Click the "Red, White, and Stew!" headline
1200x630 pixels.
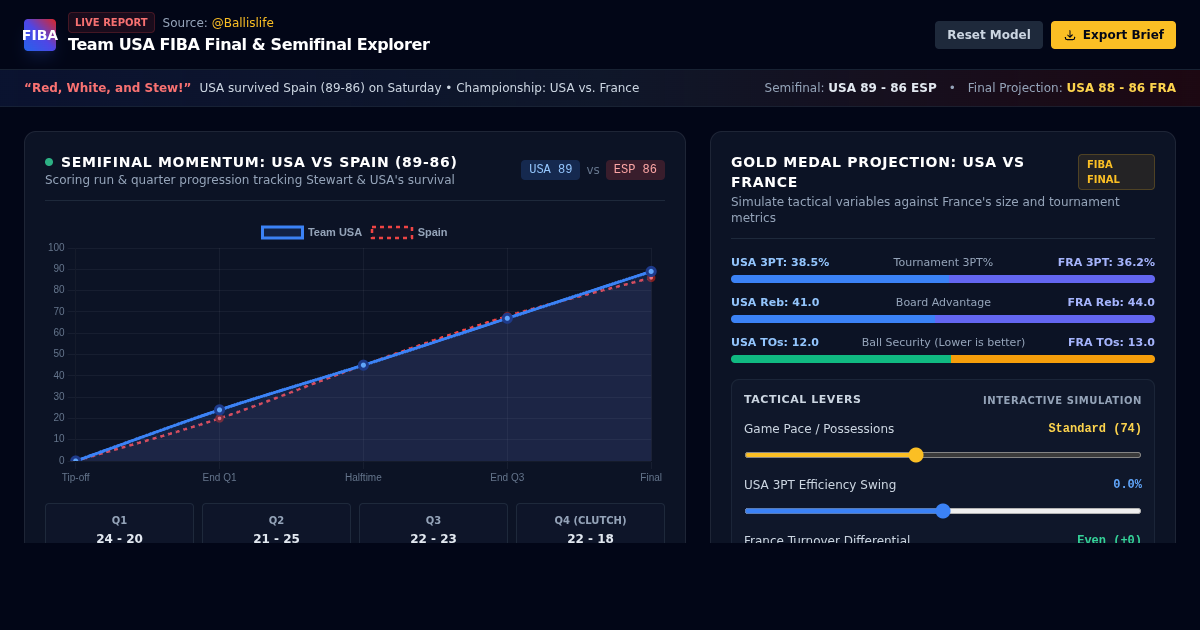[x=107, y=88]
